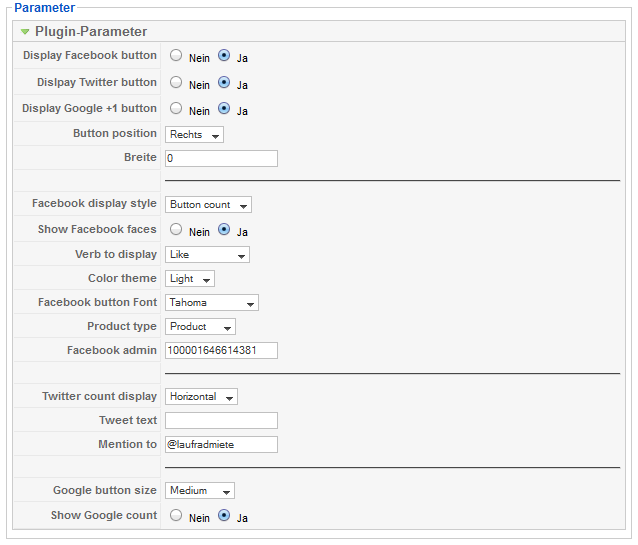Open the Button position dropdown
638x545 pixels.
(x=194, y=134)
